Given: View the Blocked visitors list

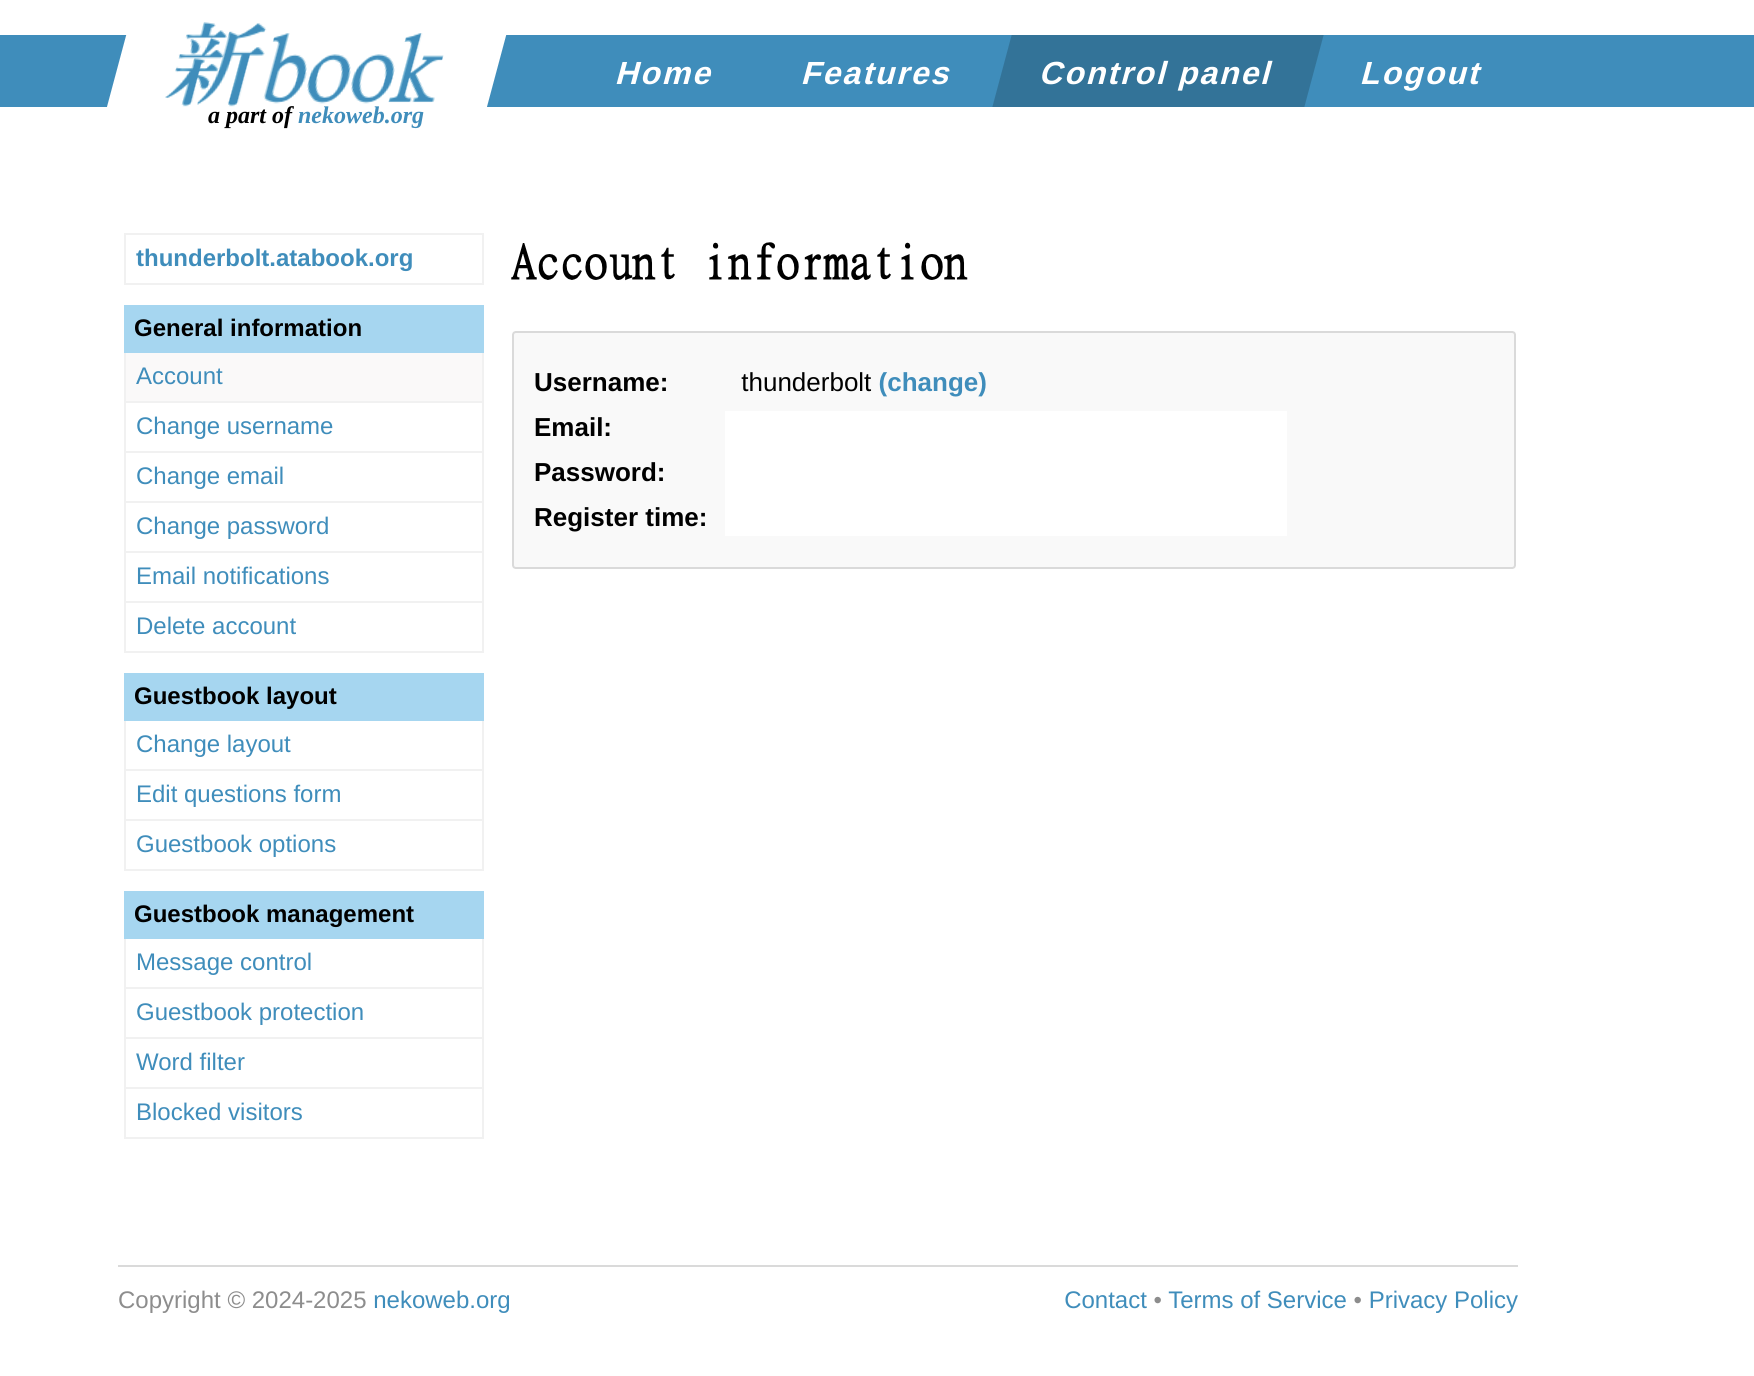Looking at the screenshot, I should click(x=219, y=1113).
